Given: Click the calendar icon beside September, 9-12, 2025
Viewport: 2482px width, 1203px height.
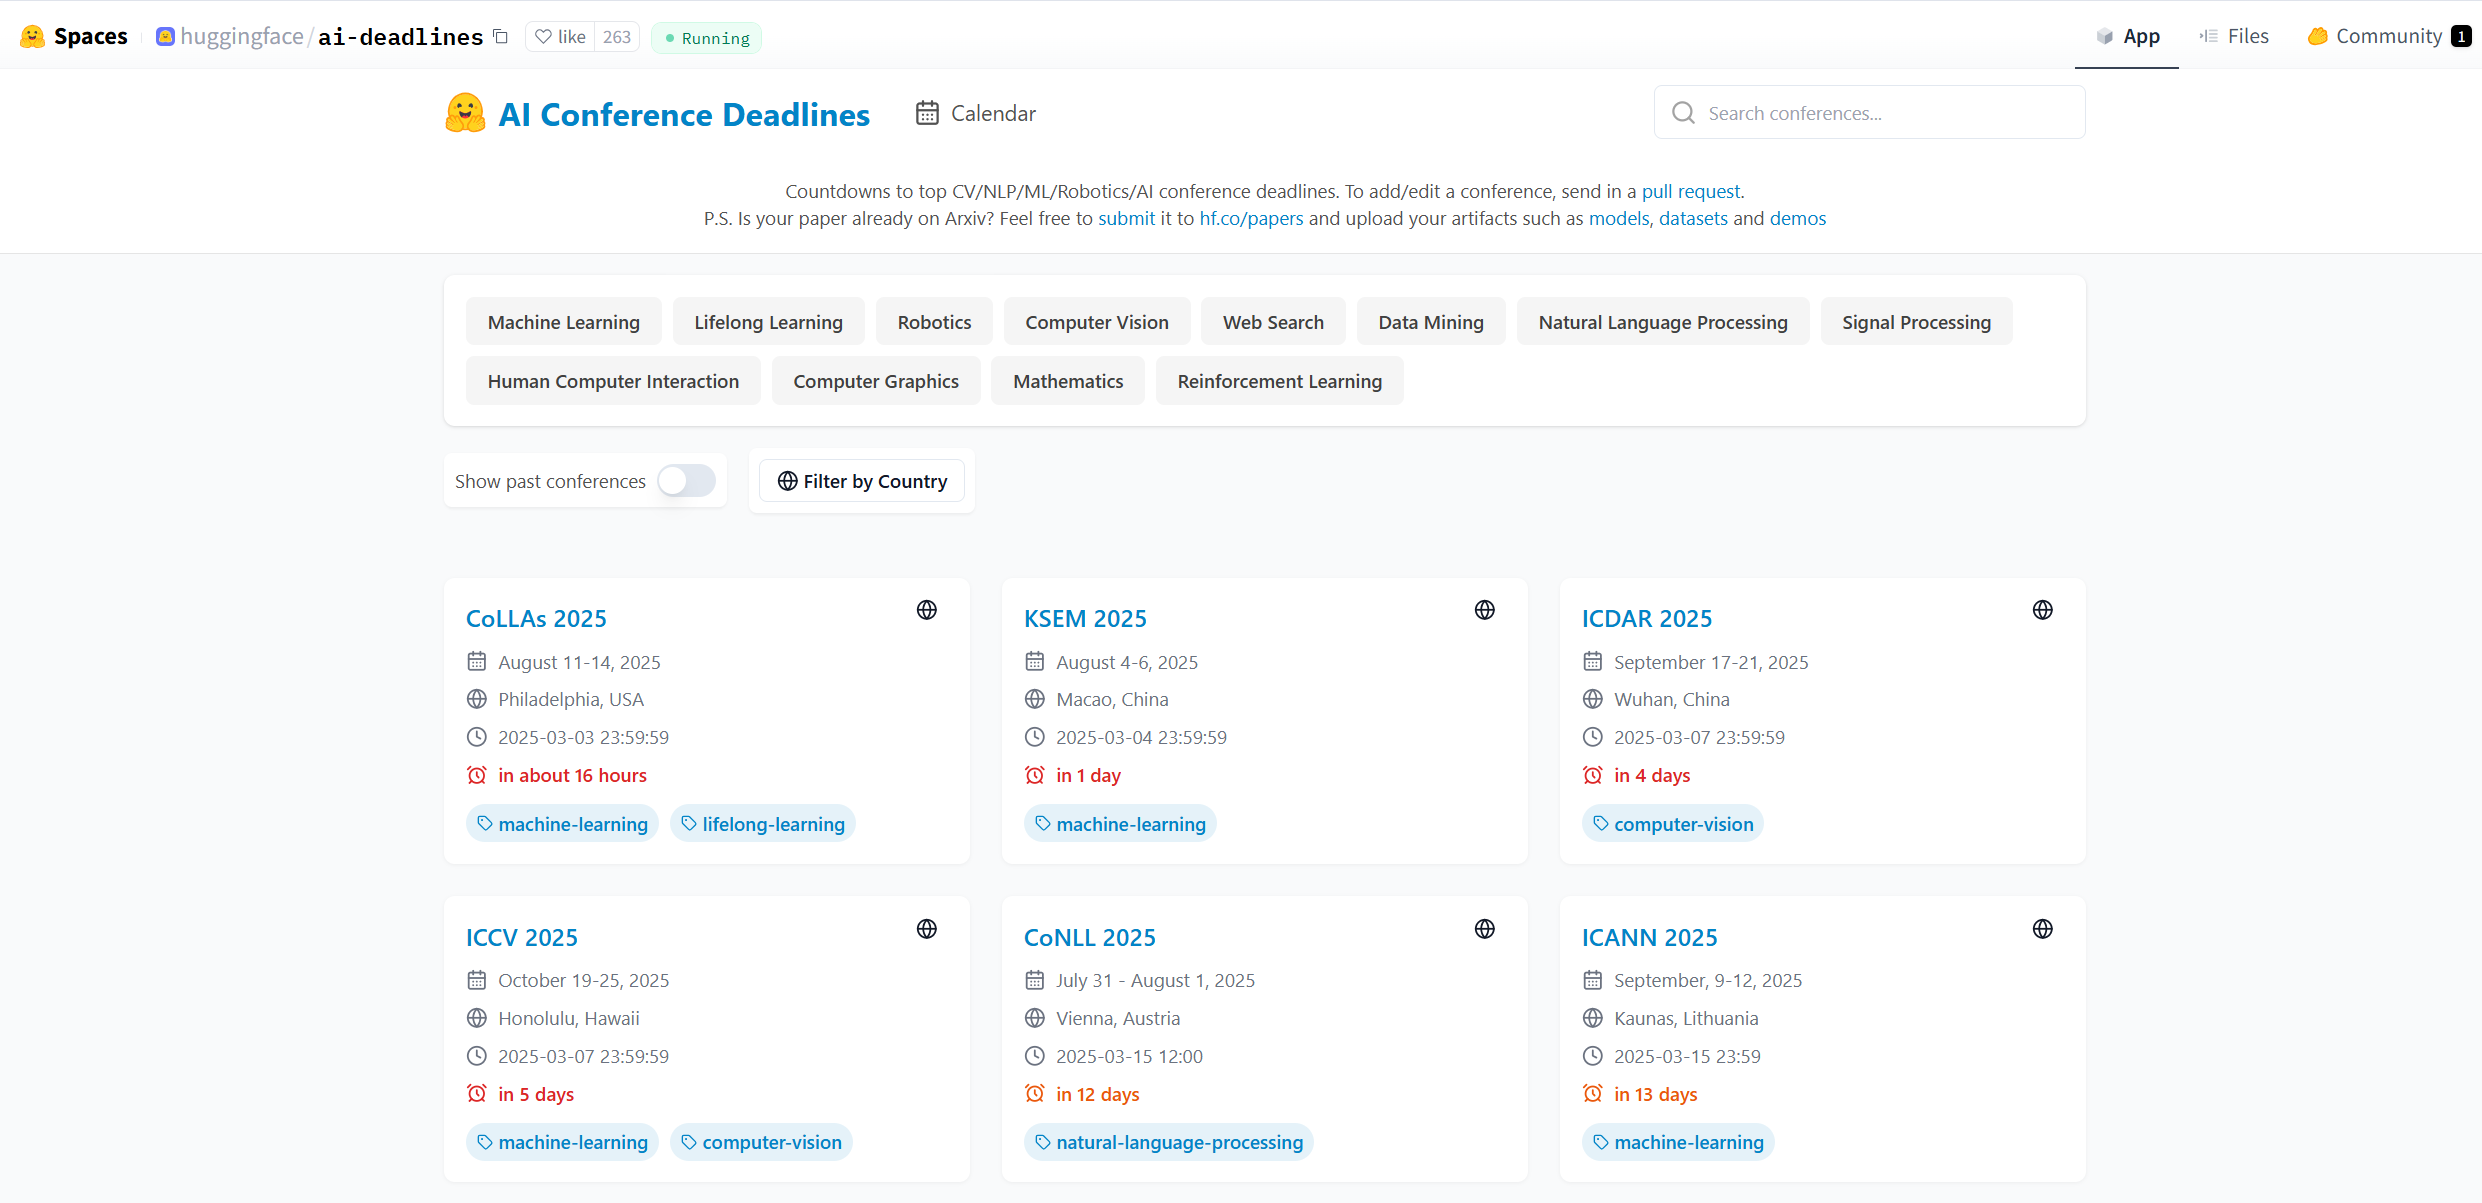Looking at the screenshot, I should tap(1593, 980).
